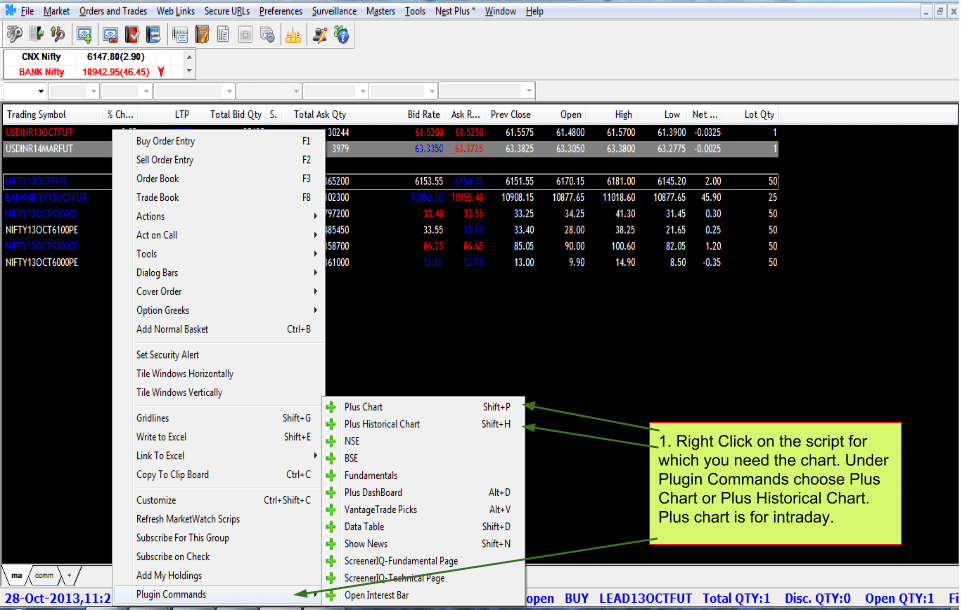
Task: Open Data Table plugin command
Action: click(424, 527)
